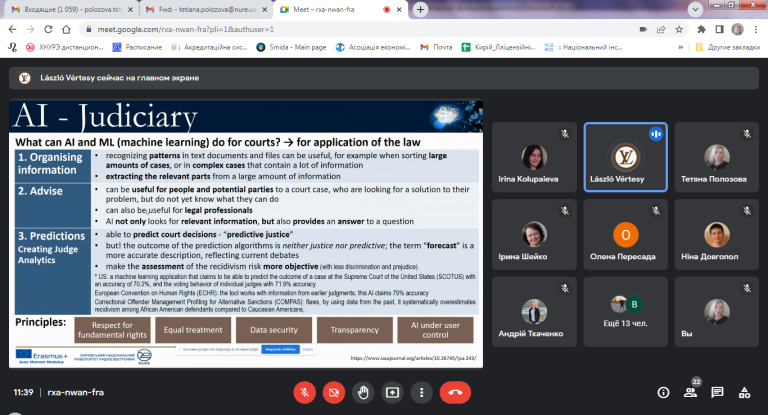Turn on the camera in Meet
Screen dimensions: 768x415
click(334, 392)
